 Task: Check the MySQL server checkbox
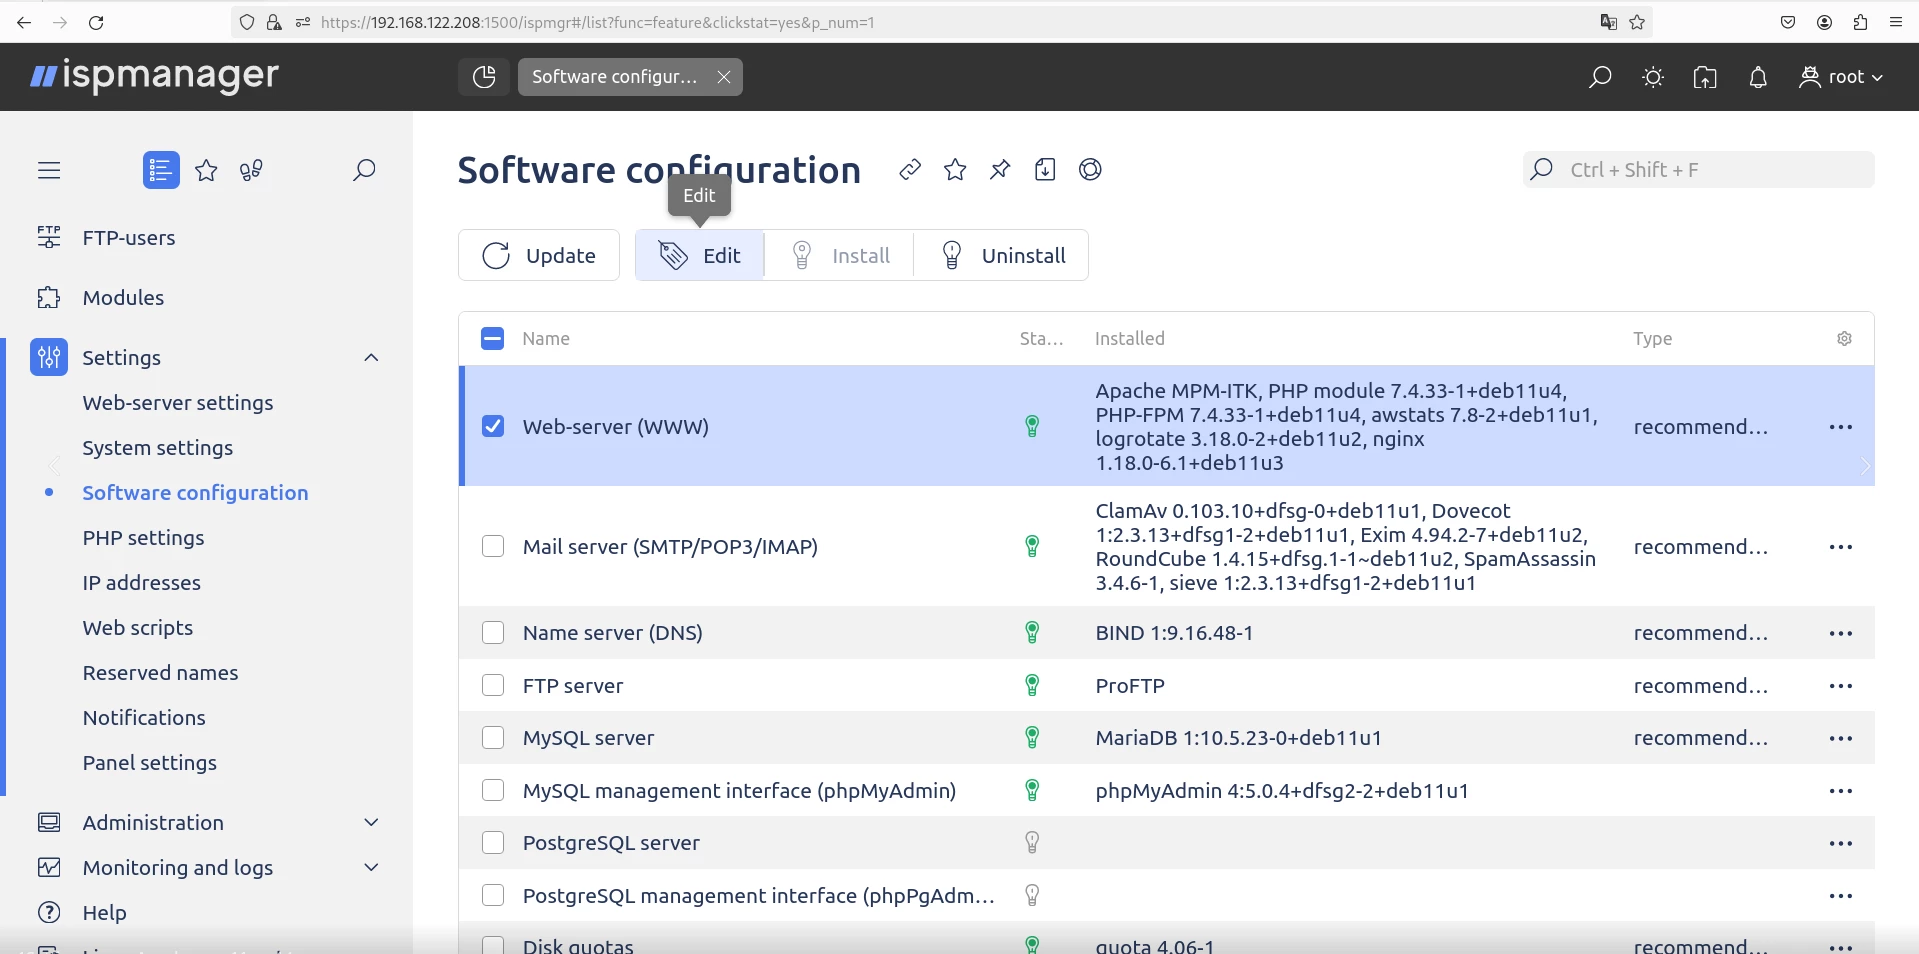point(493,738)
